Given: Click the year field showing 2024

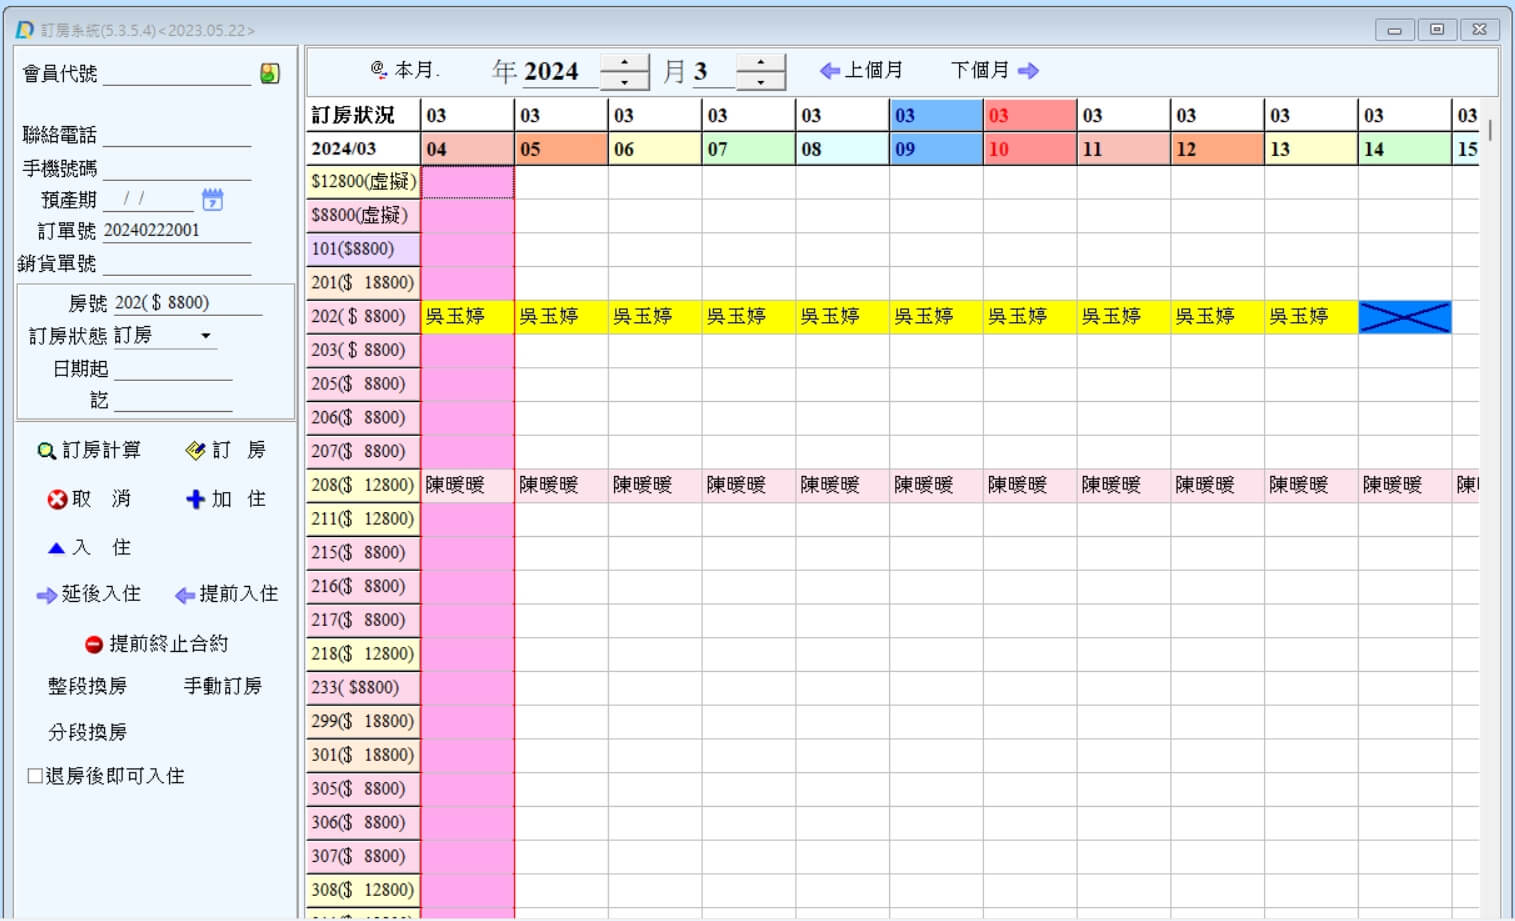Looking at the screenshot, I should coord(560,71).
